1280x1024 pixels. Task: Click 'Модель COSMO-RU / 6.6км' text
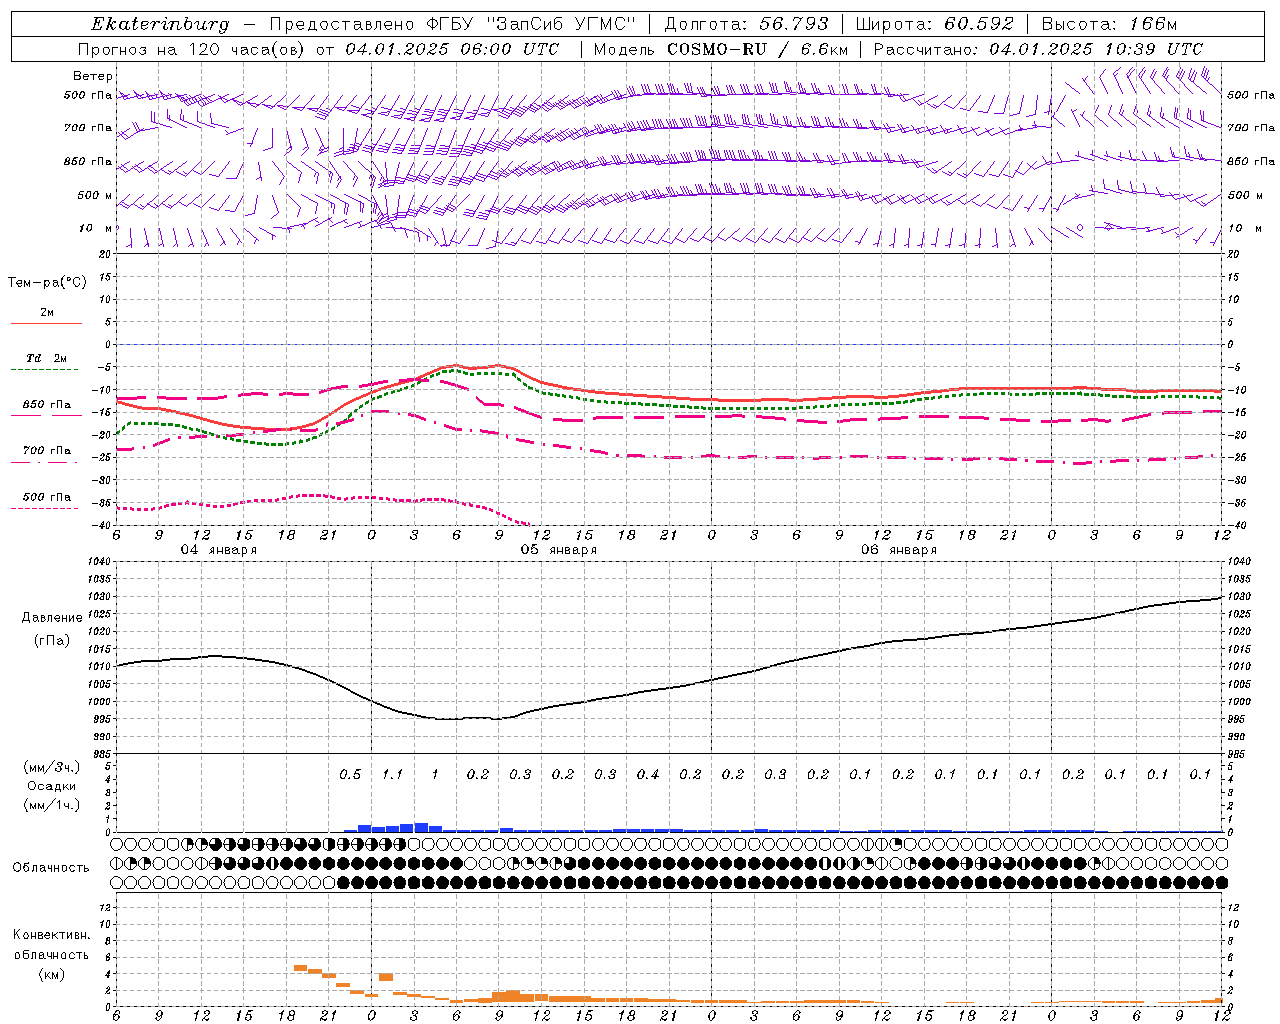point(721,49)
